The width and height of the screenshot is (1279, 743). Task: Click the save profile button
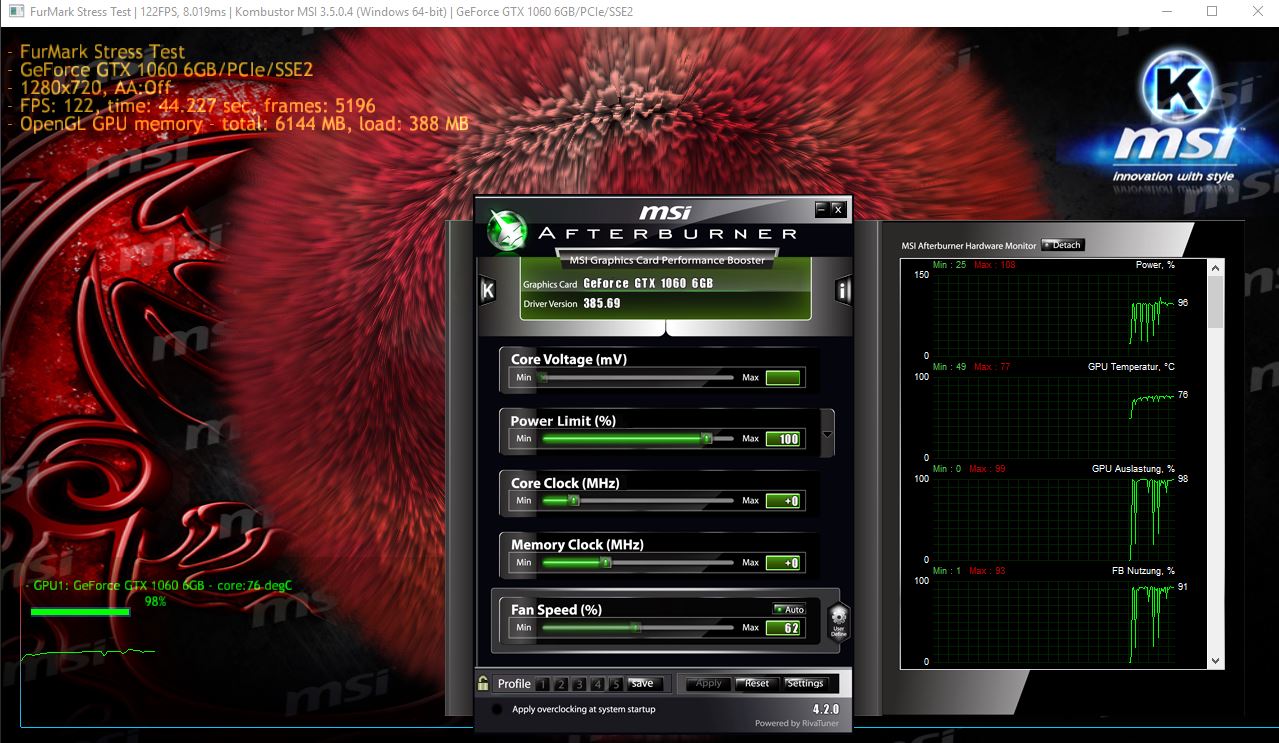pyautogui.click(x=644, y=684)
